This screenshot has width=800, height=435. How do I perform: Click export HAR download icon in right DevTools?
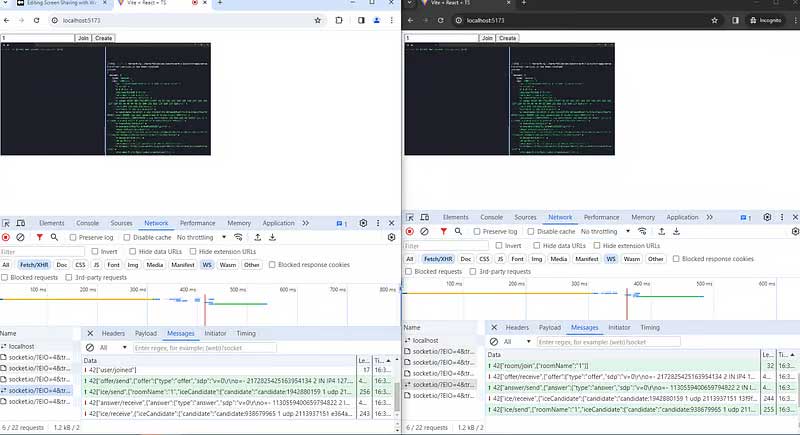pyautogui.click(x=675, y=231)
